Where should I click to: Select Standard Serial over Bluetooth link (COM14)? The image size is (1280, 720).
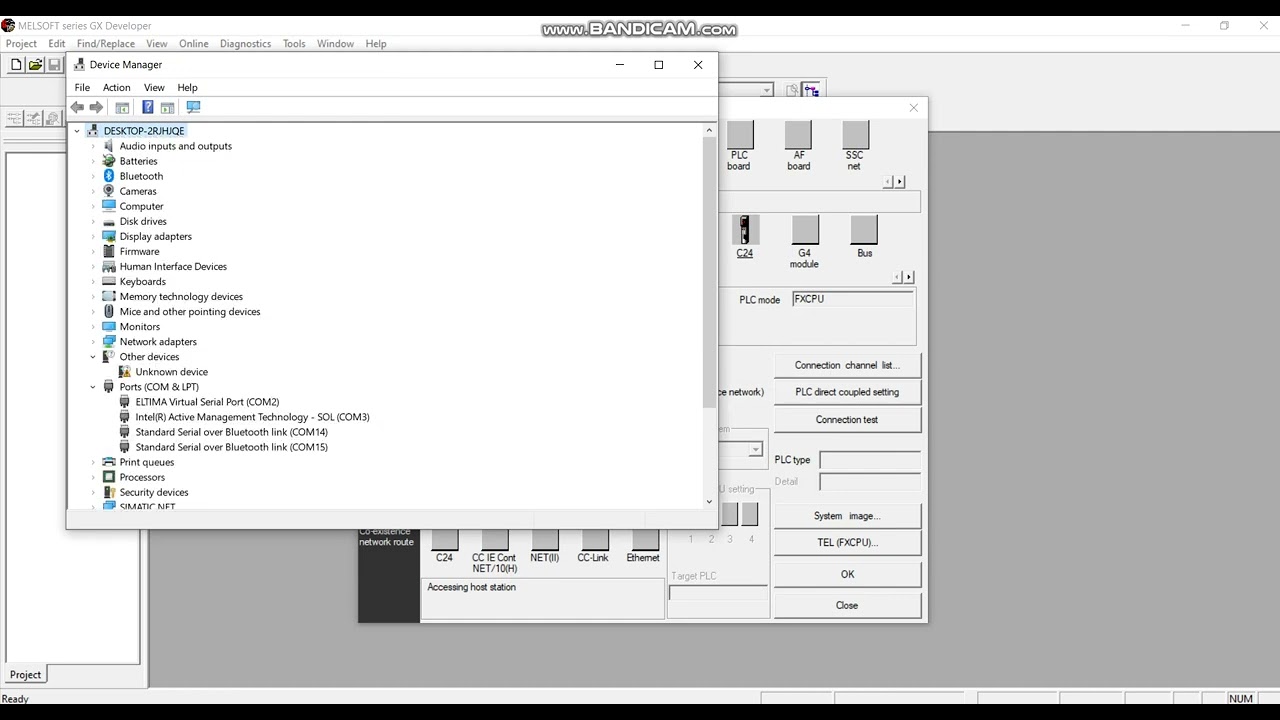[x=231, y=432]
